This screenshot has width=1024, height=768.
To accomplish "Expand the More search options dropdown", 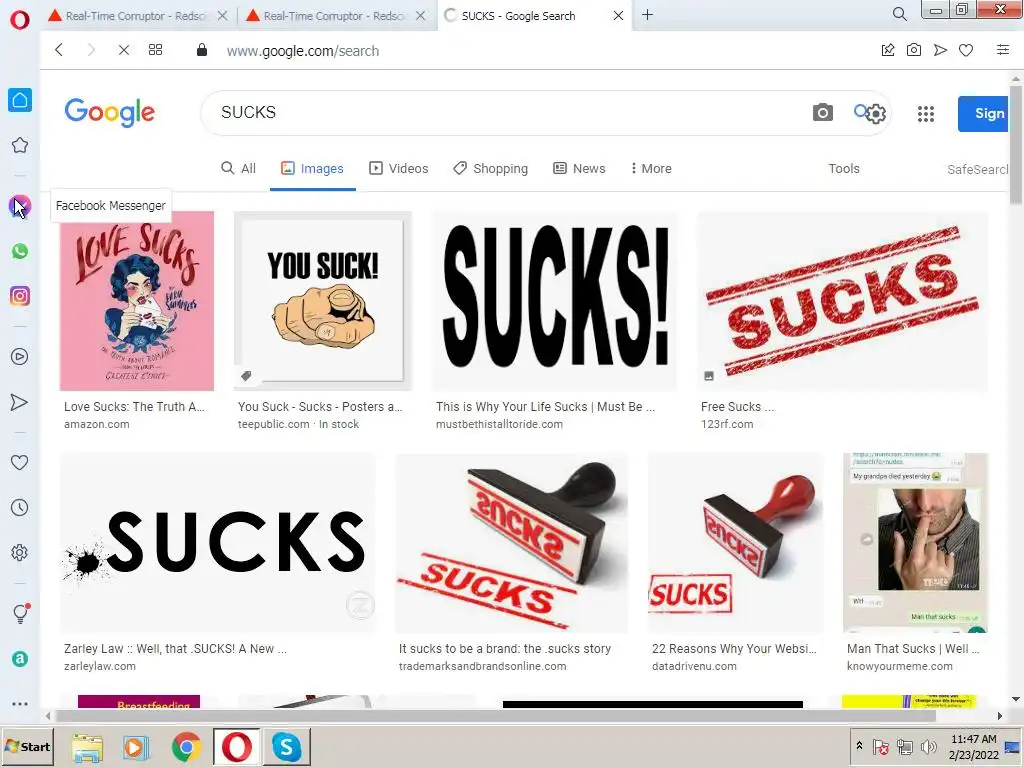I will coord(650,168).
